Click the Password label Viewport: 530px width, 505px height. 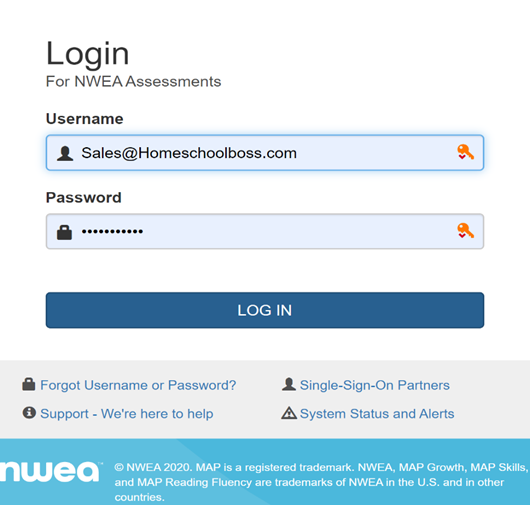click(83, 197)
